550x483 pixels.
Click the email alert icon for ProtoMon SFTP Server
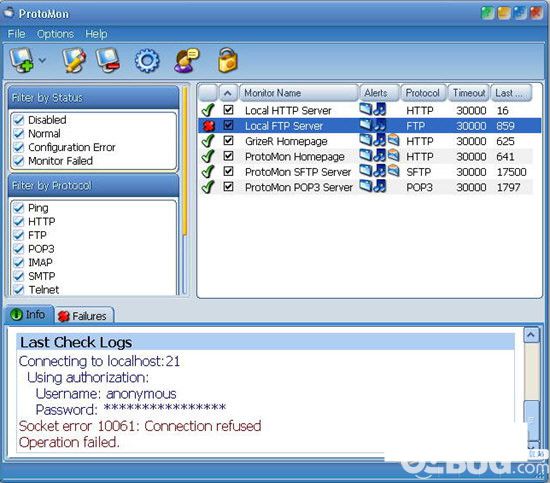click(x=393, y=171)
